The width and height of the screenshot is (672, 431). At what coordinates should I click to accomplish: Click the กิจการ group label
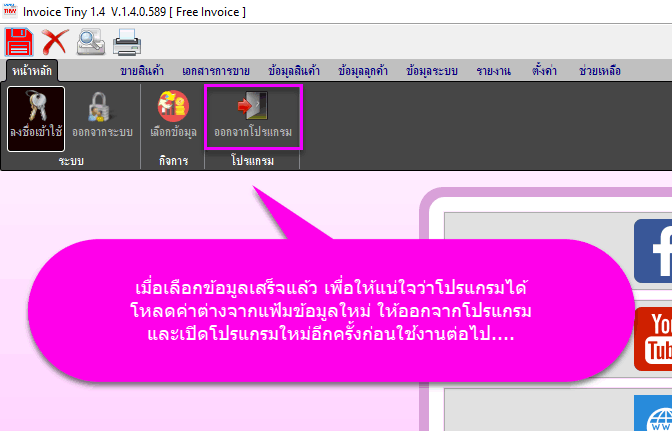(x=174, y=161)
